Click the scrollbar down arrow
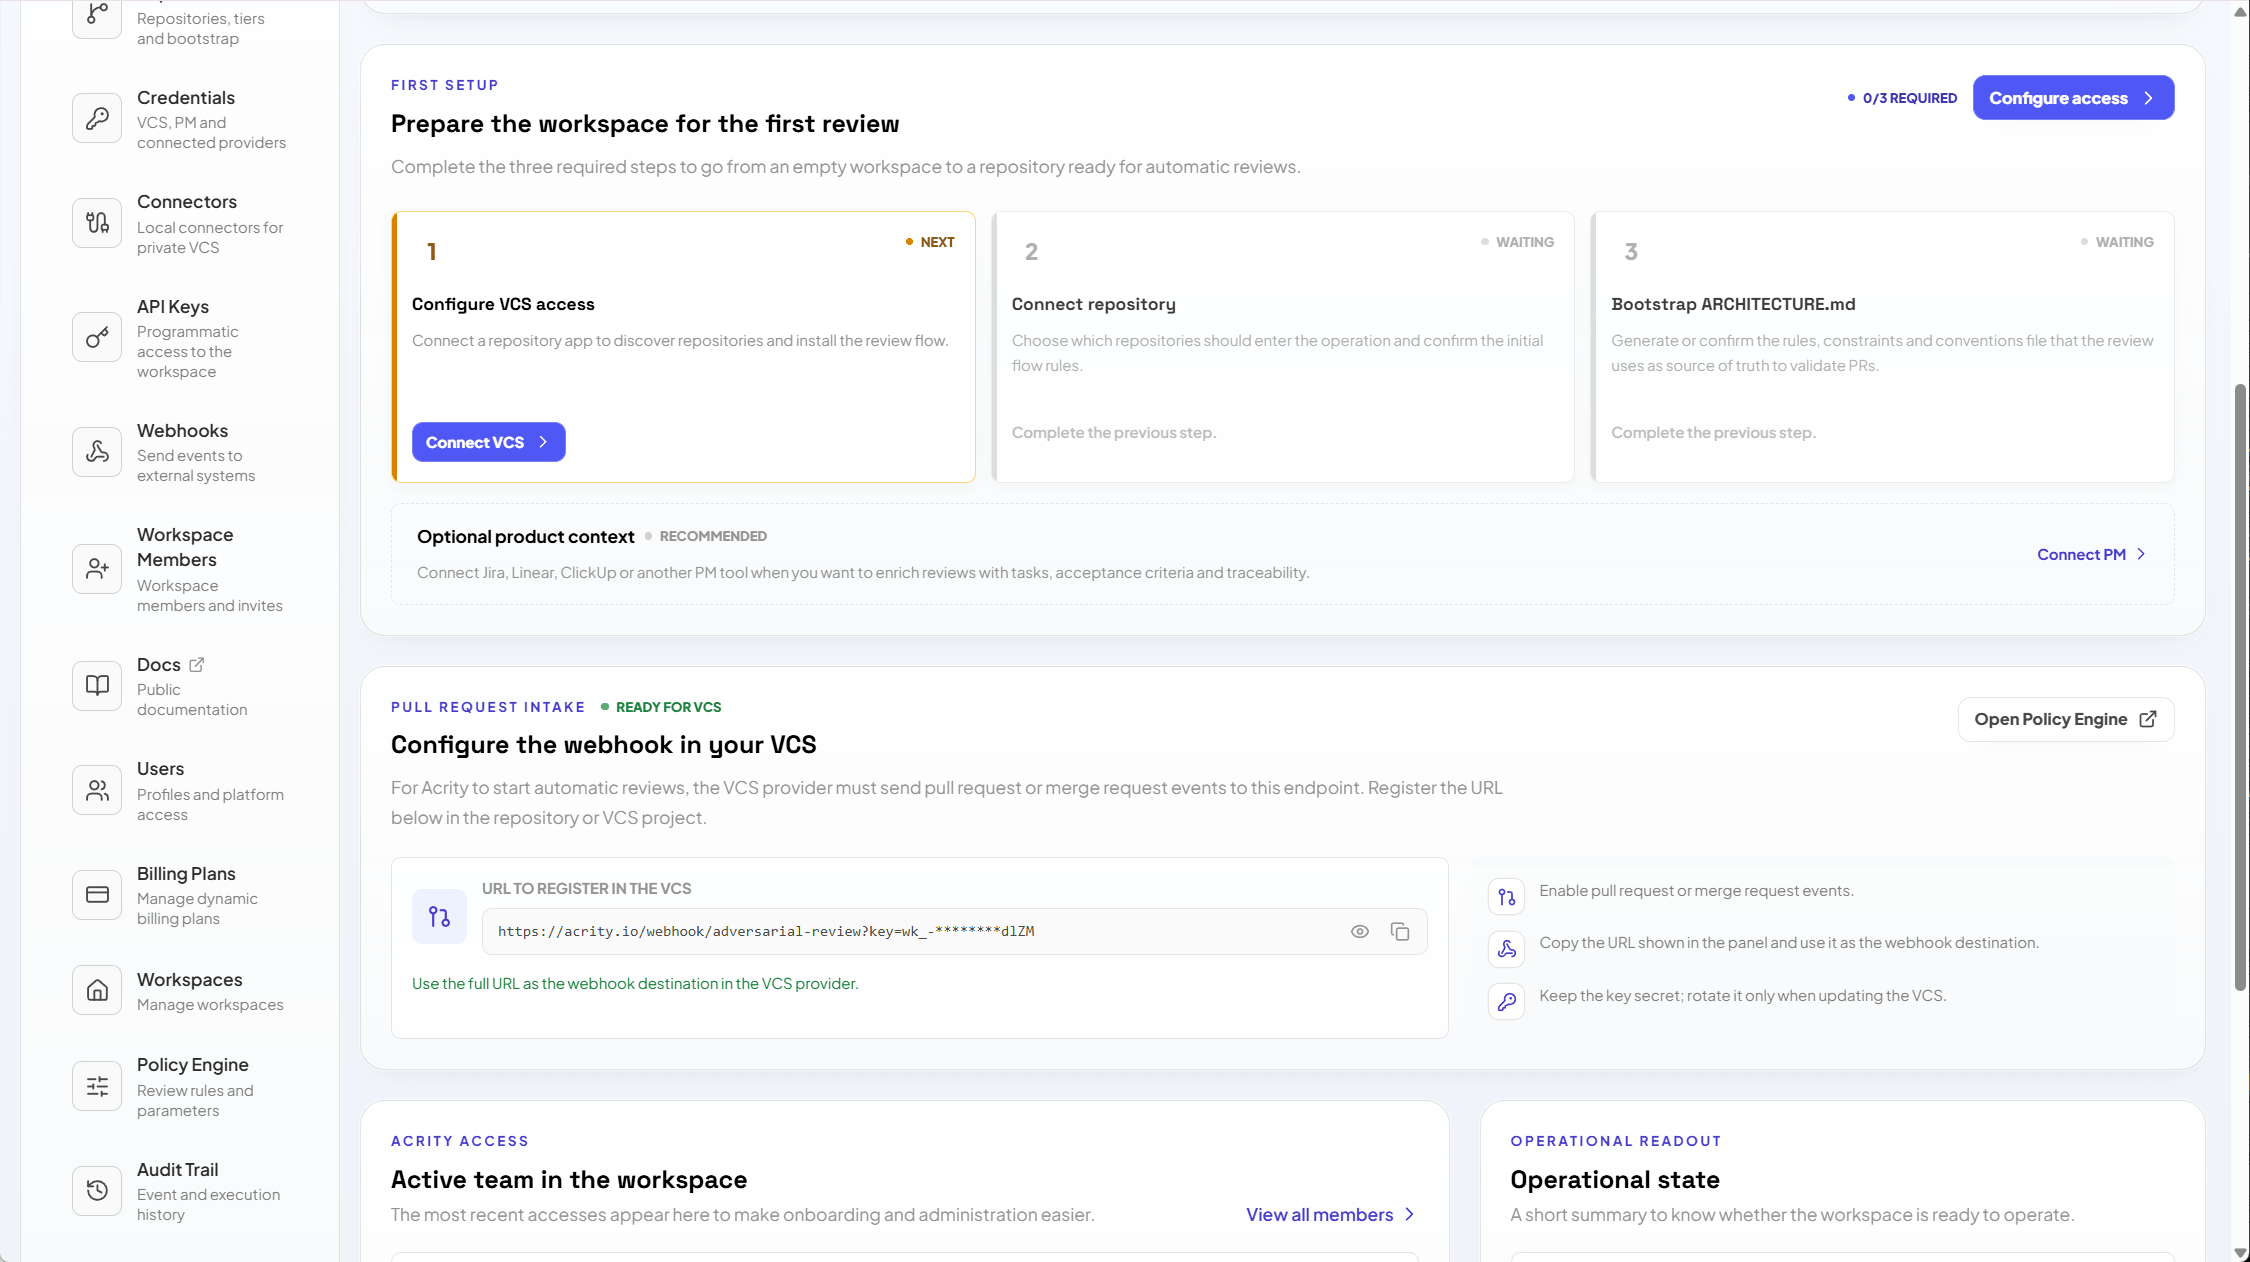2250x1262 pixels. (2240, 1252)
